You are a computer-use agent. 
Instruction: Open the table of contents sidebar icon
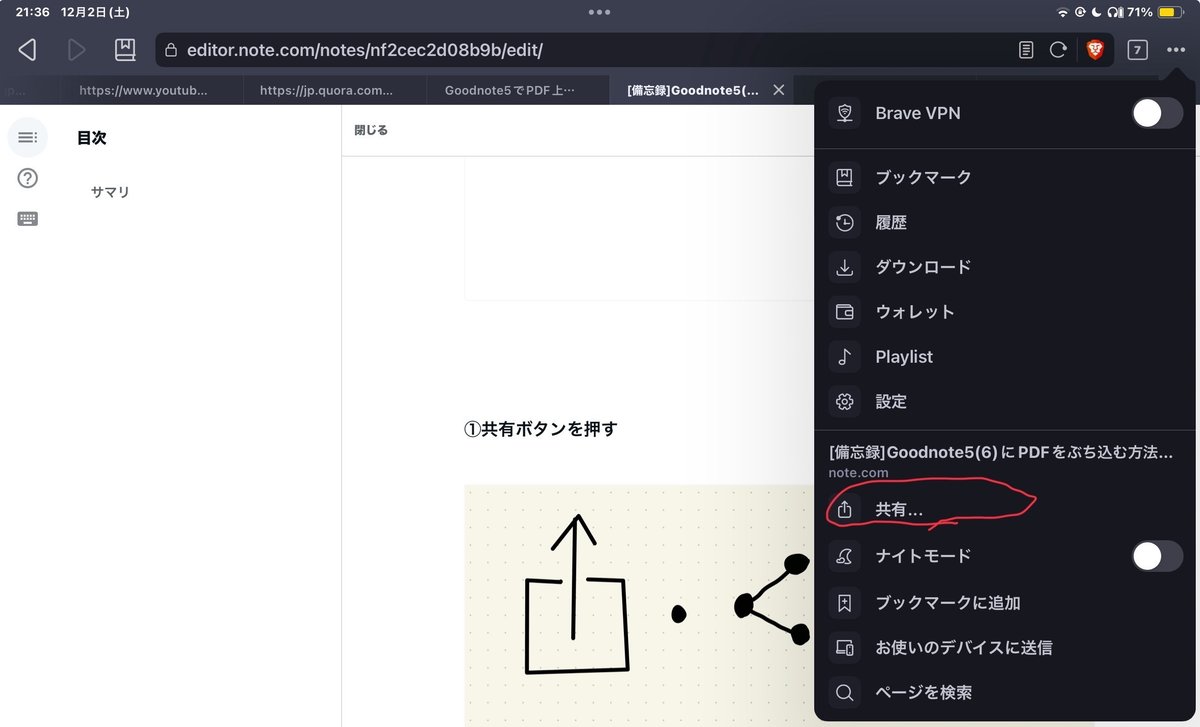pos(27,137)
